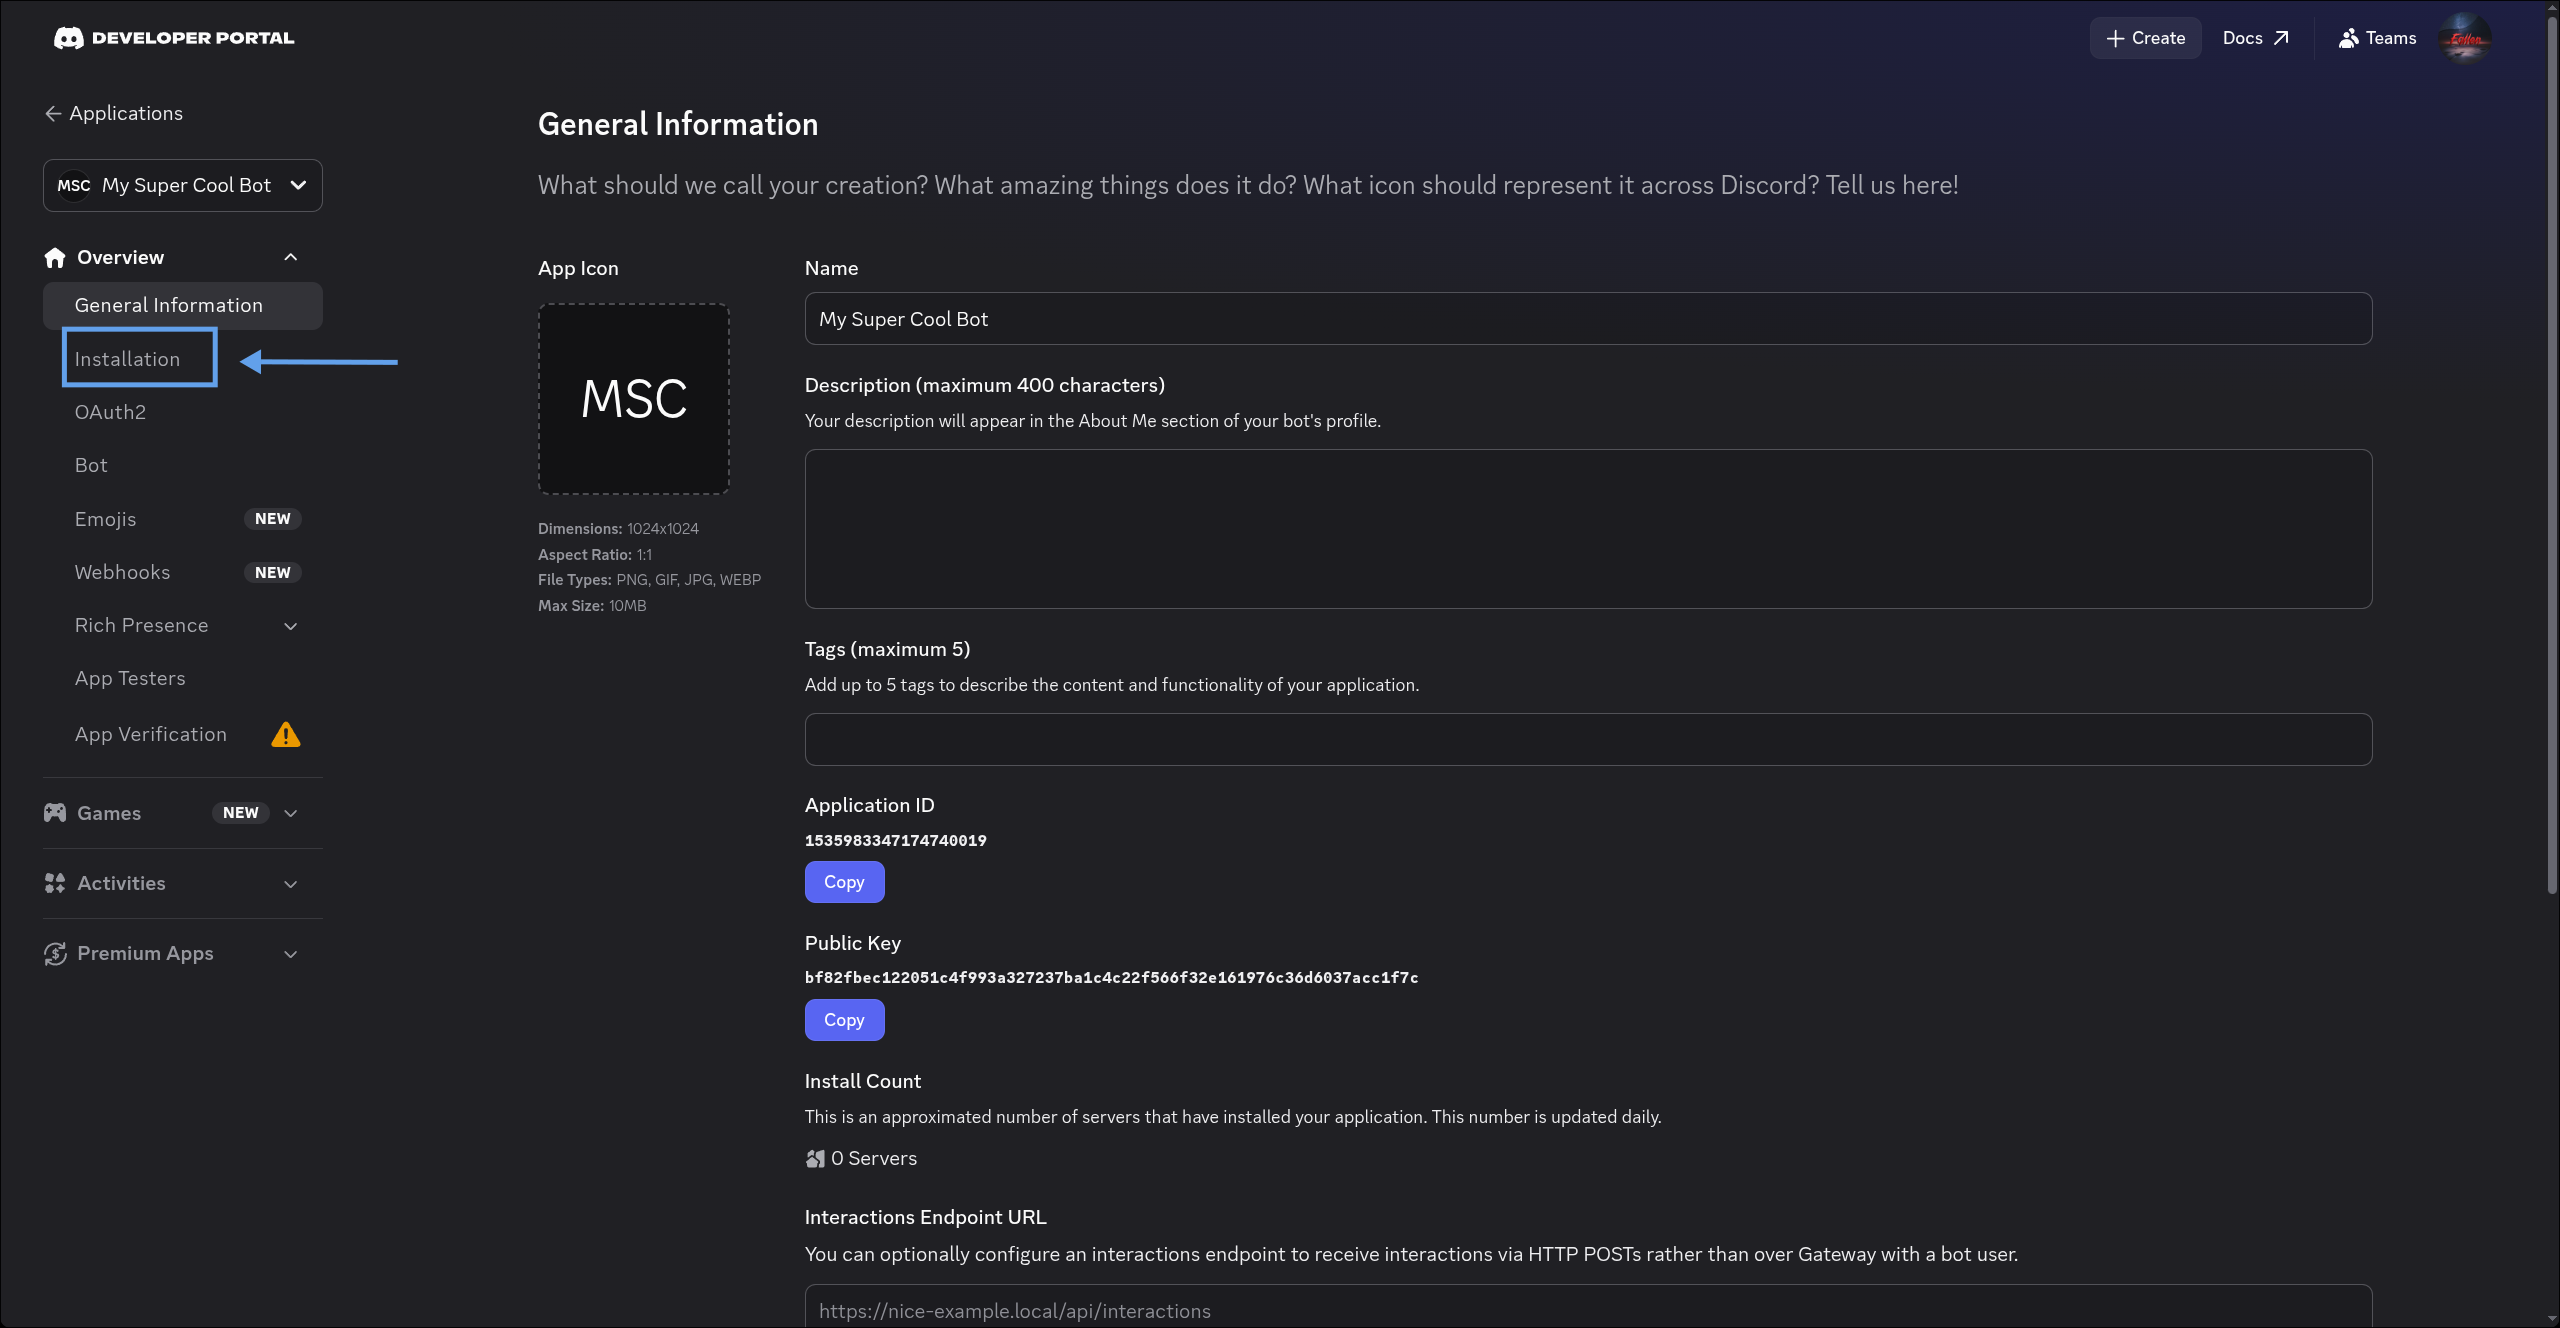The height and width of the screenshot is (1328, 2560).
Task: Collapse the Overview section chevron
Action: tap(291, 258)
